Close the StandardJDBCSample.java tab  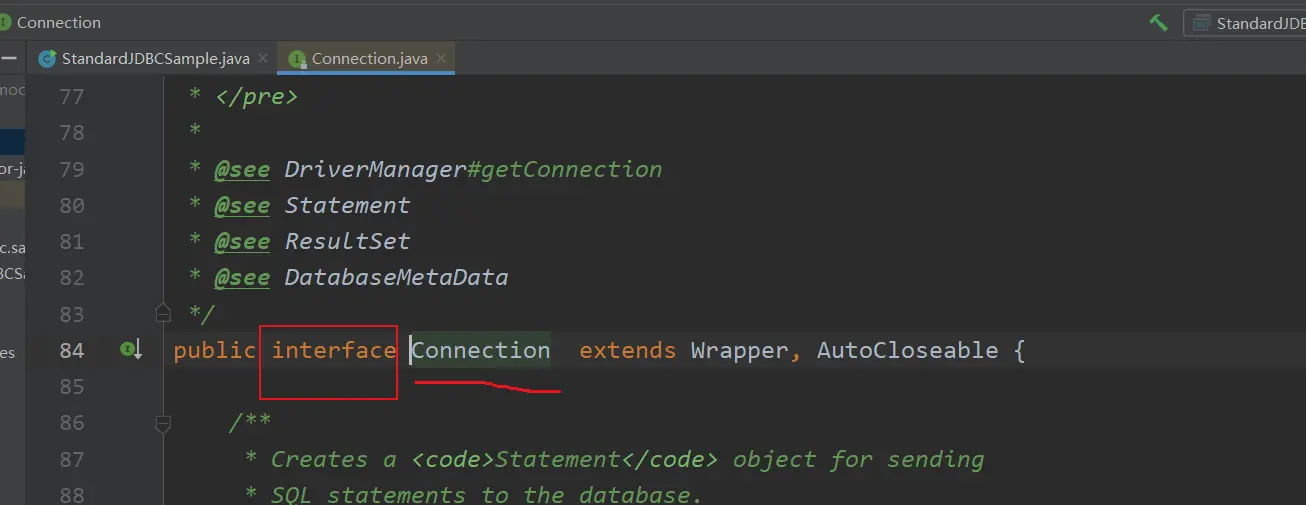point(264,59)
